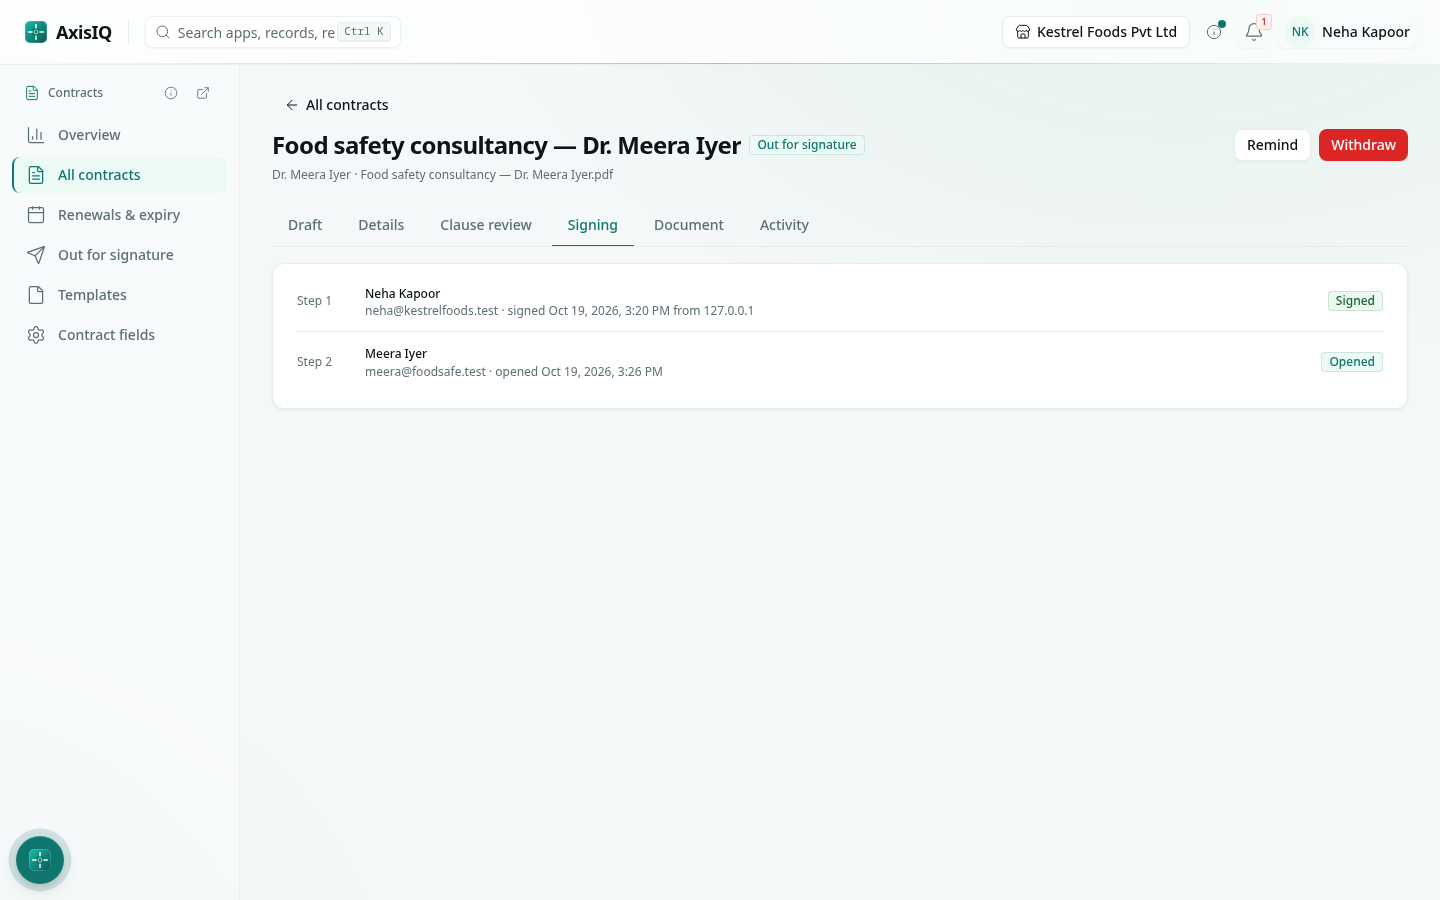
Task: Click signer name Neha Kapoor in Step 1
Action: [x=402, y=293]
